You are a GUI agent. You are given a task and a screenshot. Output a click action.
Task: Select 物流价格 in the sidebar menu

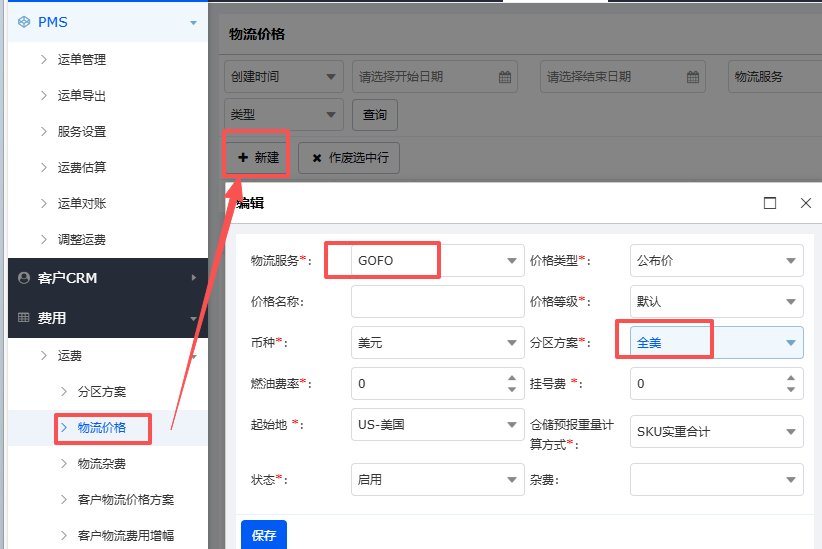pos(102,428)
